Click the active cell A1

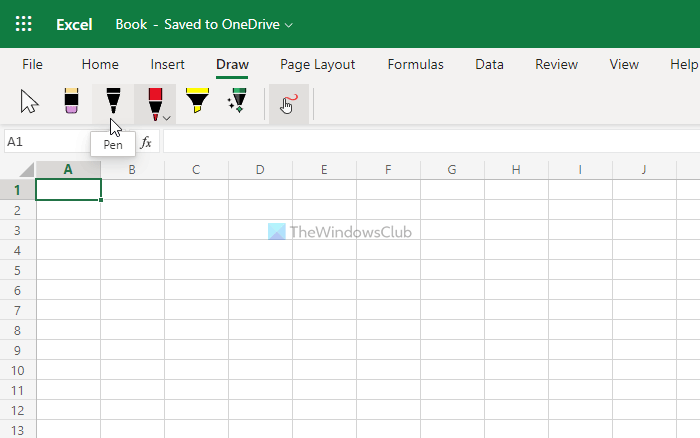tap(68, 190)
